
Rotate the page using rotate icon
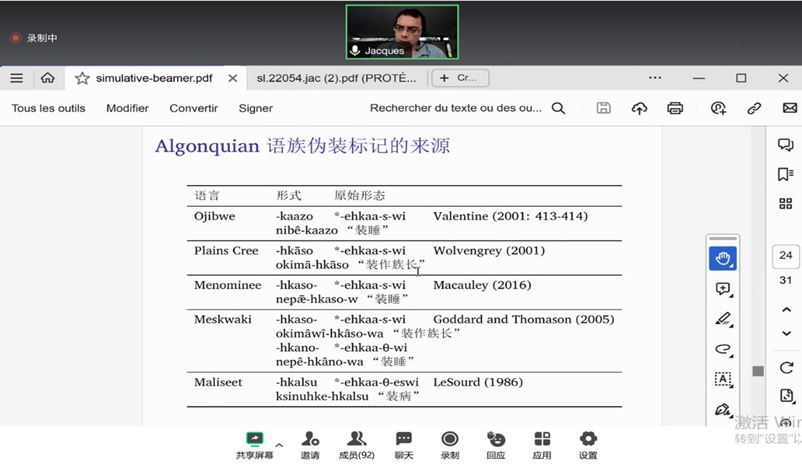click(786, 368)
